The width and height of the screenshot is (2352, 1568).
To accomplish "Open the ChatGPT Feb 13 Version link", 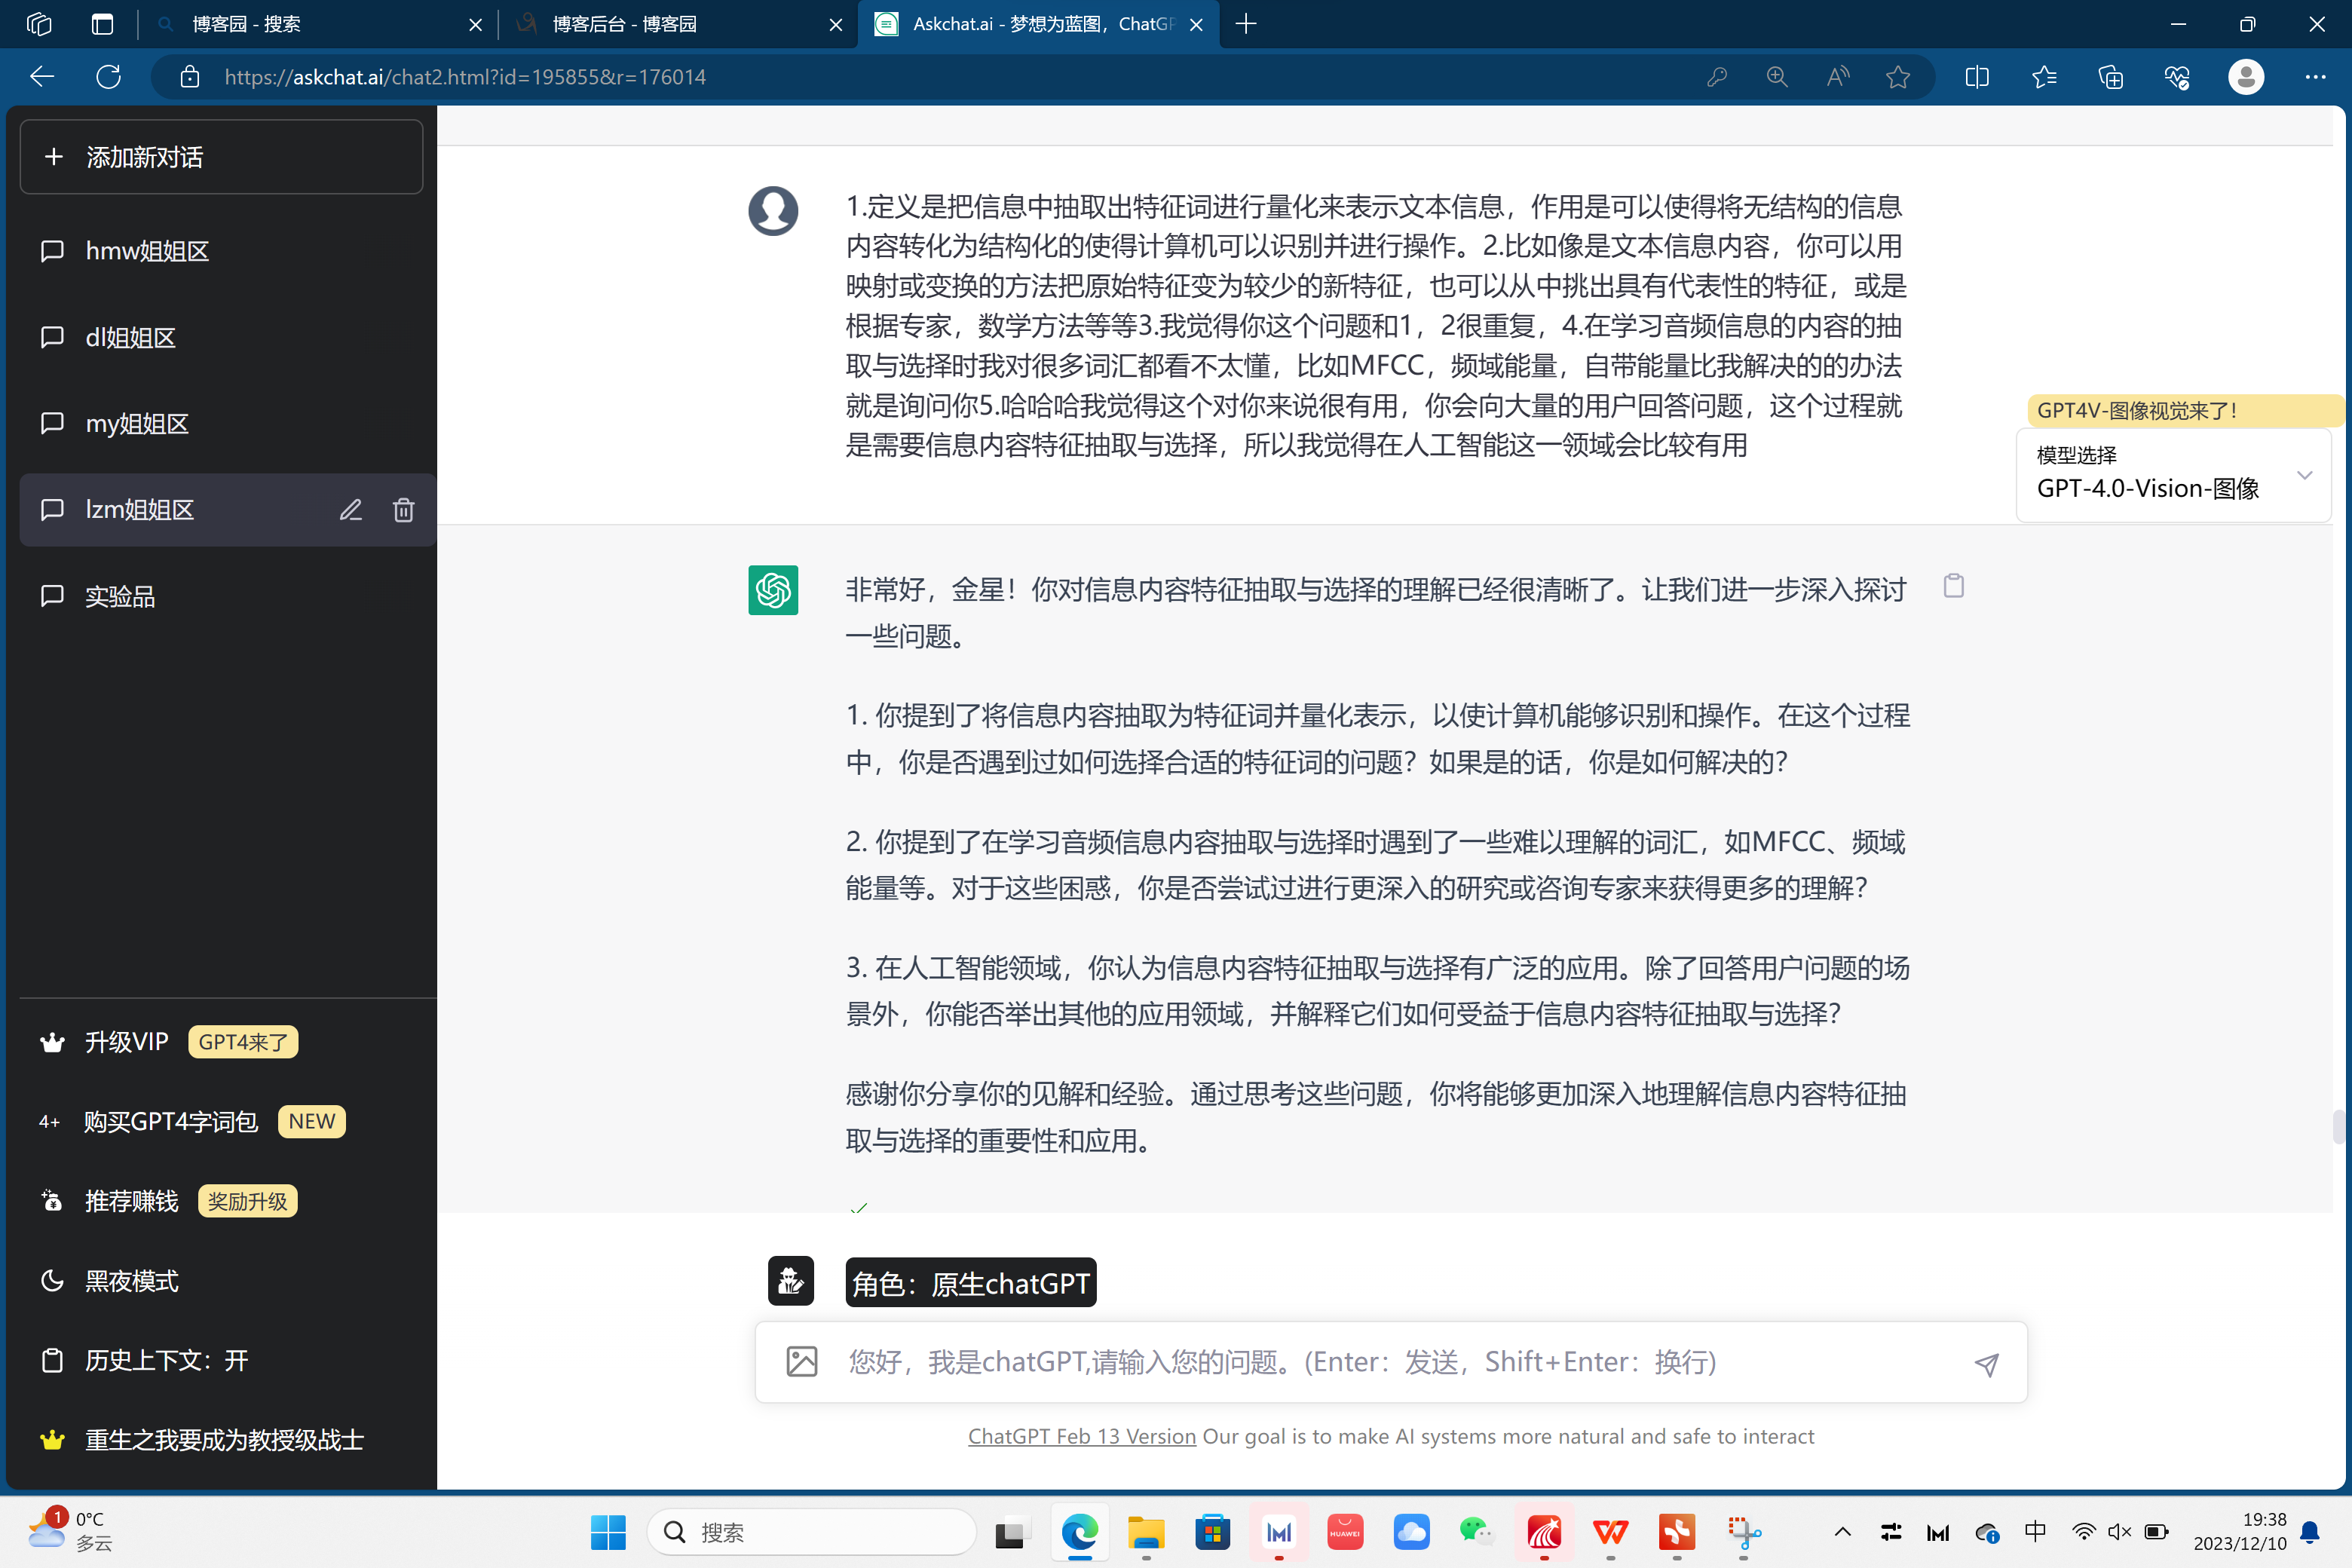I will (1081, 1436).
